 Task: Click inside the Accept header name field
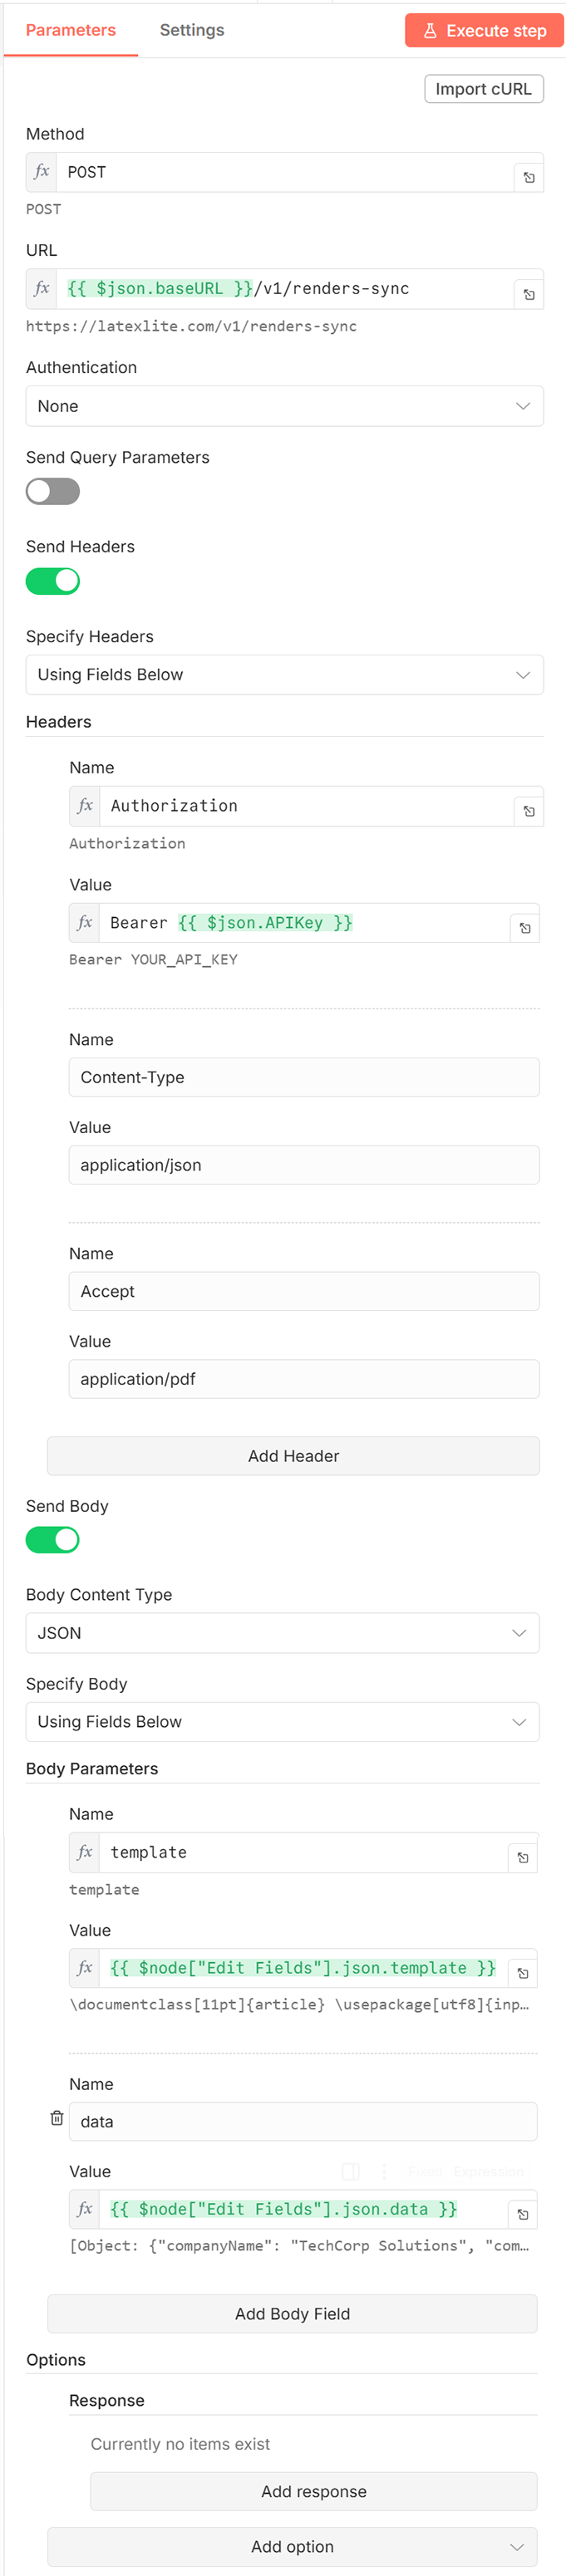(x=303, y=1291)
